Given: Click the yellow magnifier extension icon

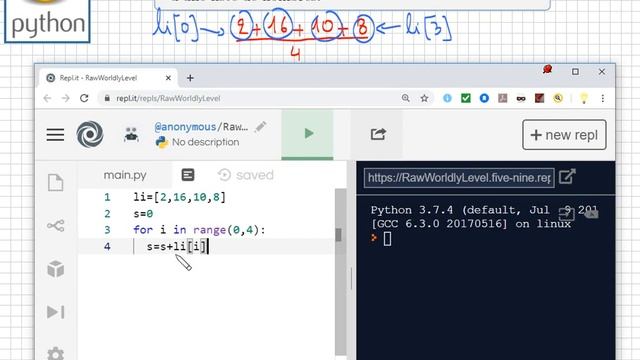Looking at the screenshot, I should (x=558, y=98).
